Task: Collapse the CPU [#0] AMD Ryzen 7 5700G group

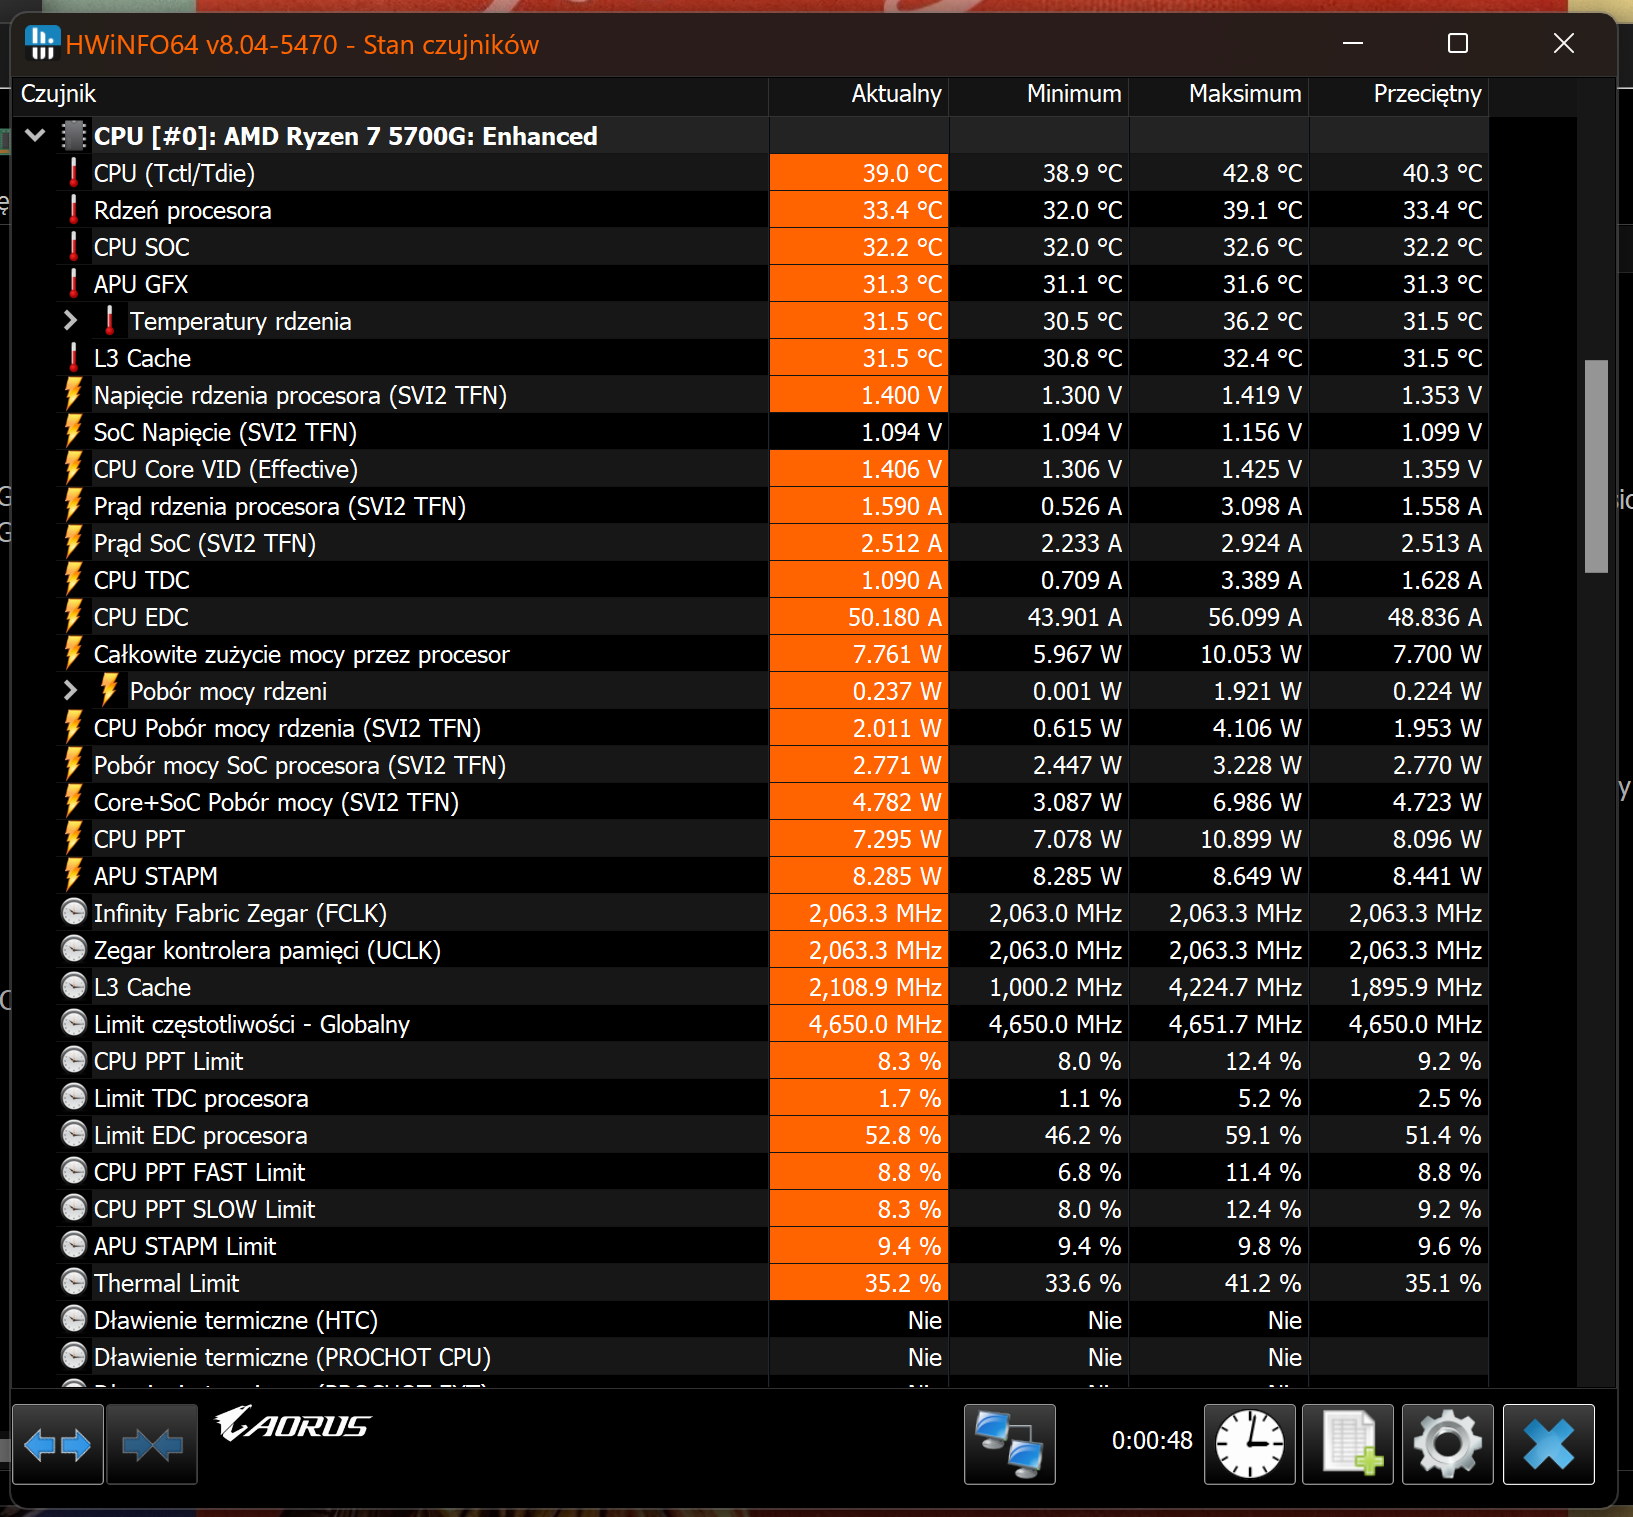Action: [36, 135]
